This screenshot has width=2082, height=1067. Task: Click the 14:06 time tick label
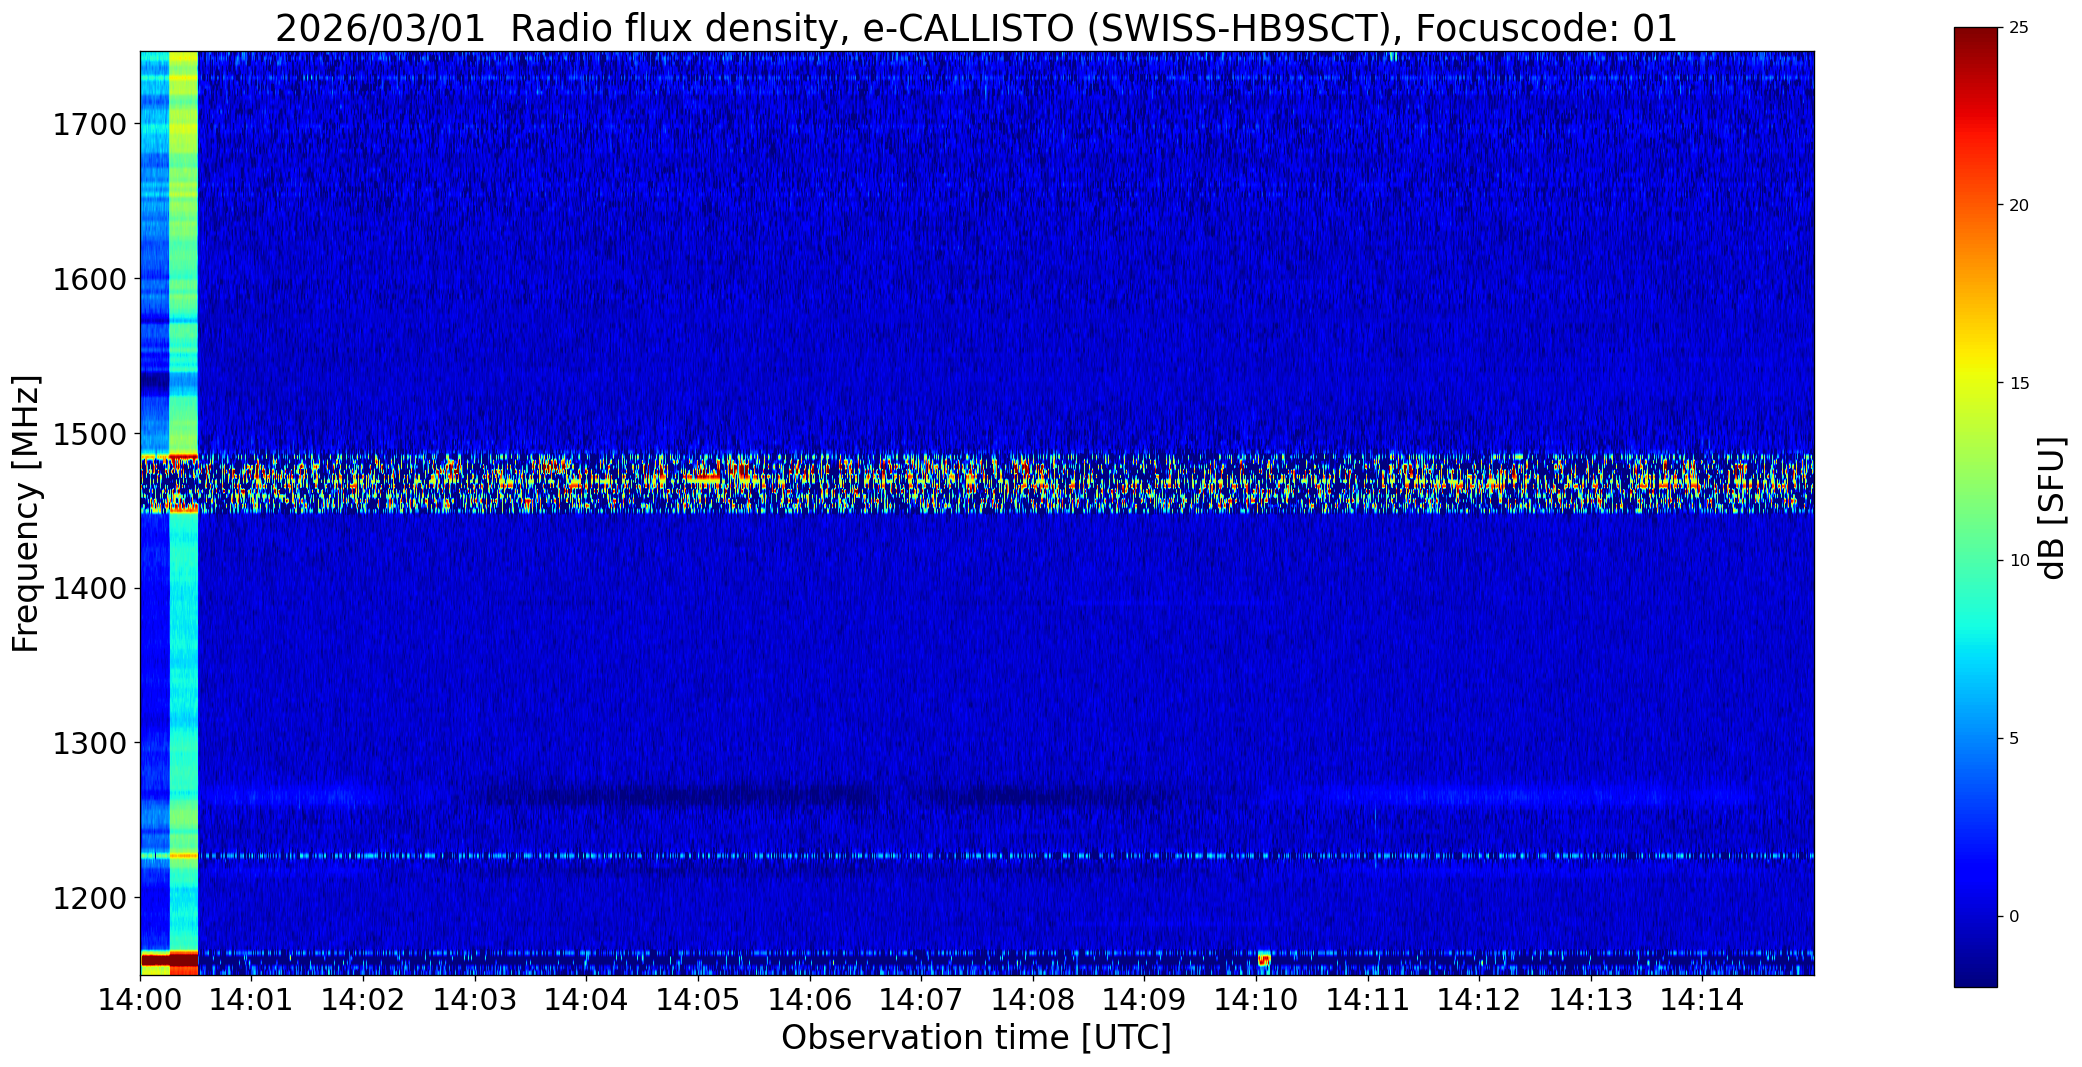tap(810, 999)
